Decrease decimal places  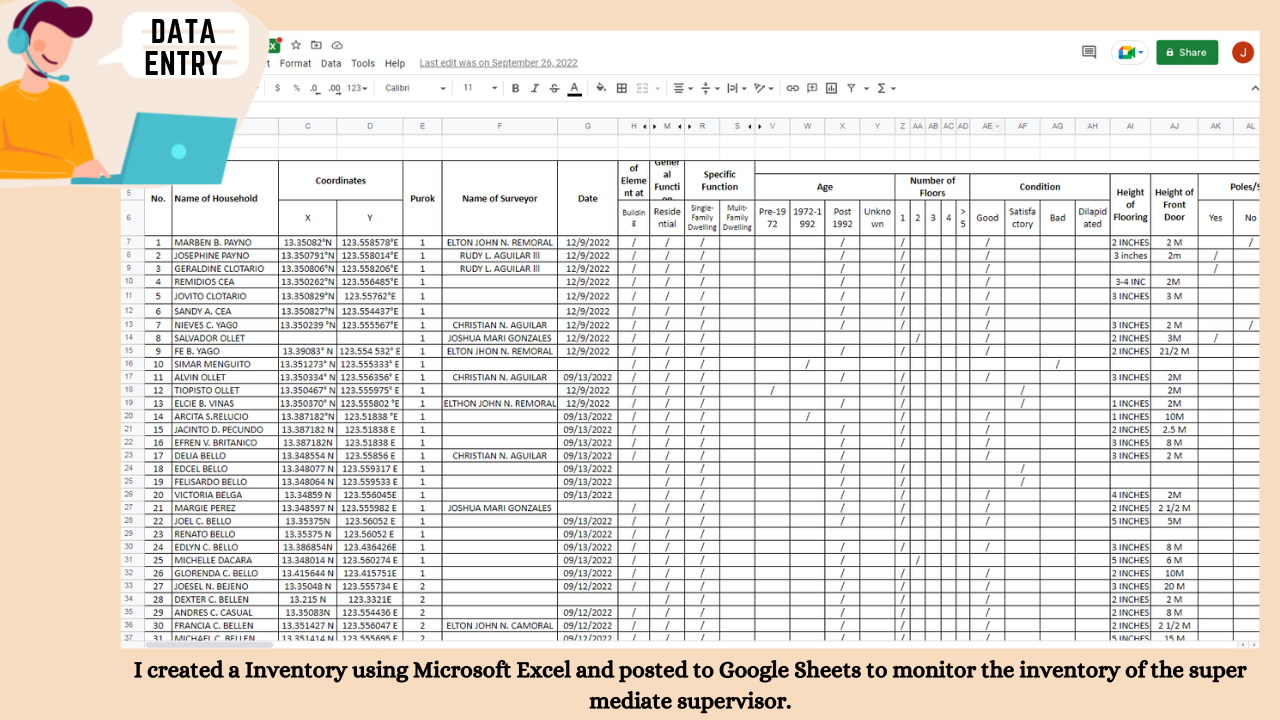(315, 88)
